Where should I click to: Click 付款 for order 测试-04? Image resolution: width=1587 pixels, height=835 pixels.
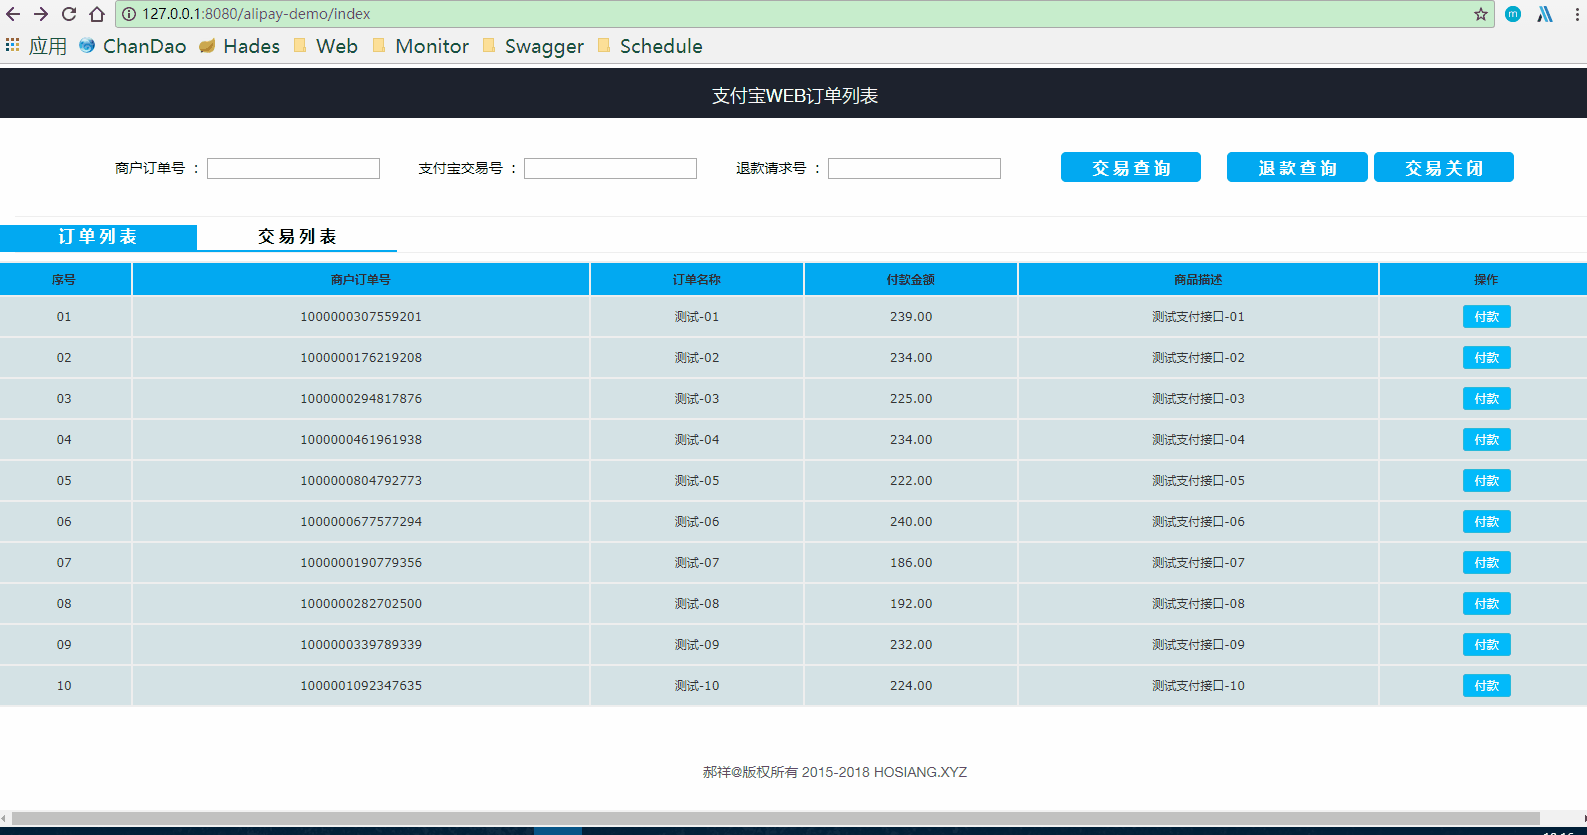pos(1487,440)
